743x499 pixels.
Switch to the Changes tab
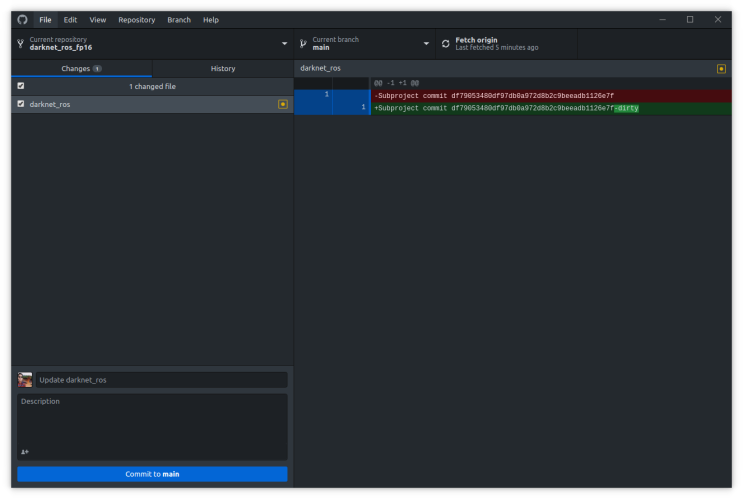click(82, 69)
